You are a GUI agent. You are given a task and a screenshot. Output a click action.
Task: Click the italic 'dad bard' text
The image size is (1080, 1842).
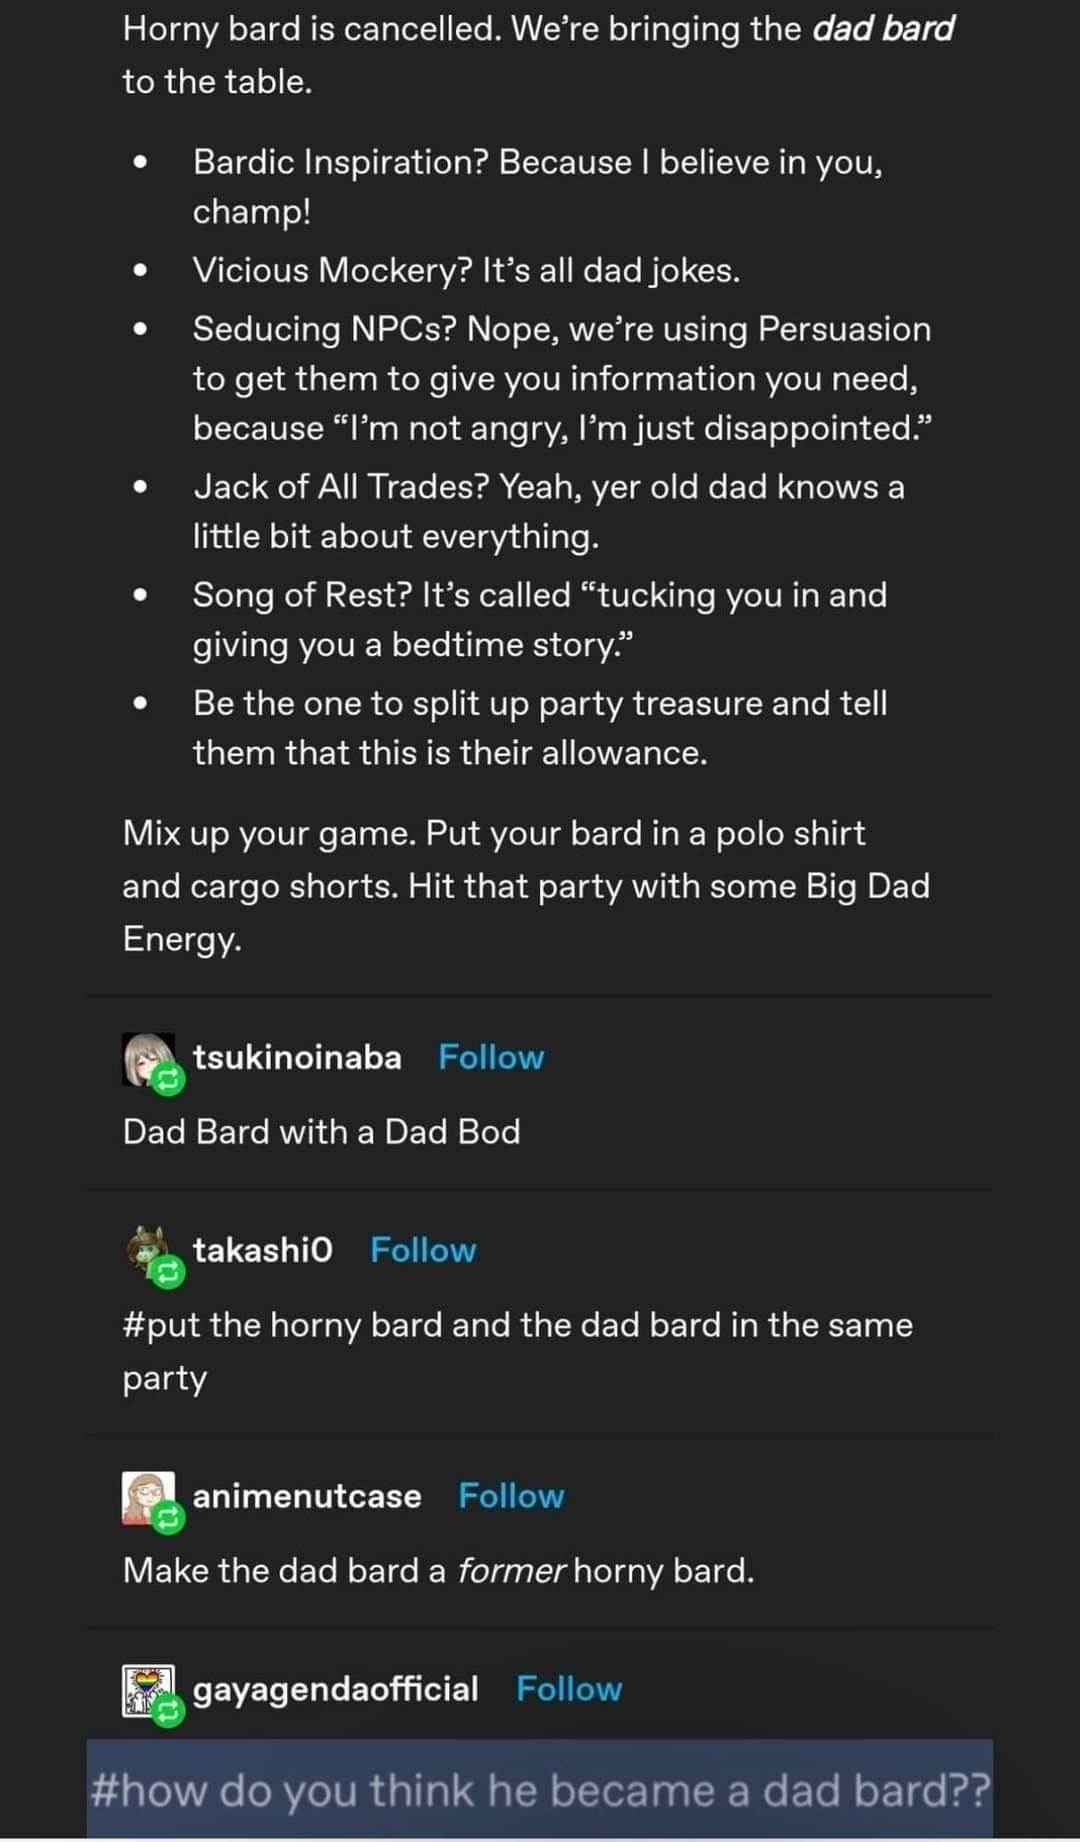click(883, 29)
